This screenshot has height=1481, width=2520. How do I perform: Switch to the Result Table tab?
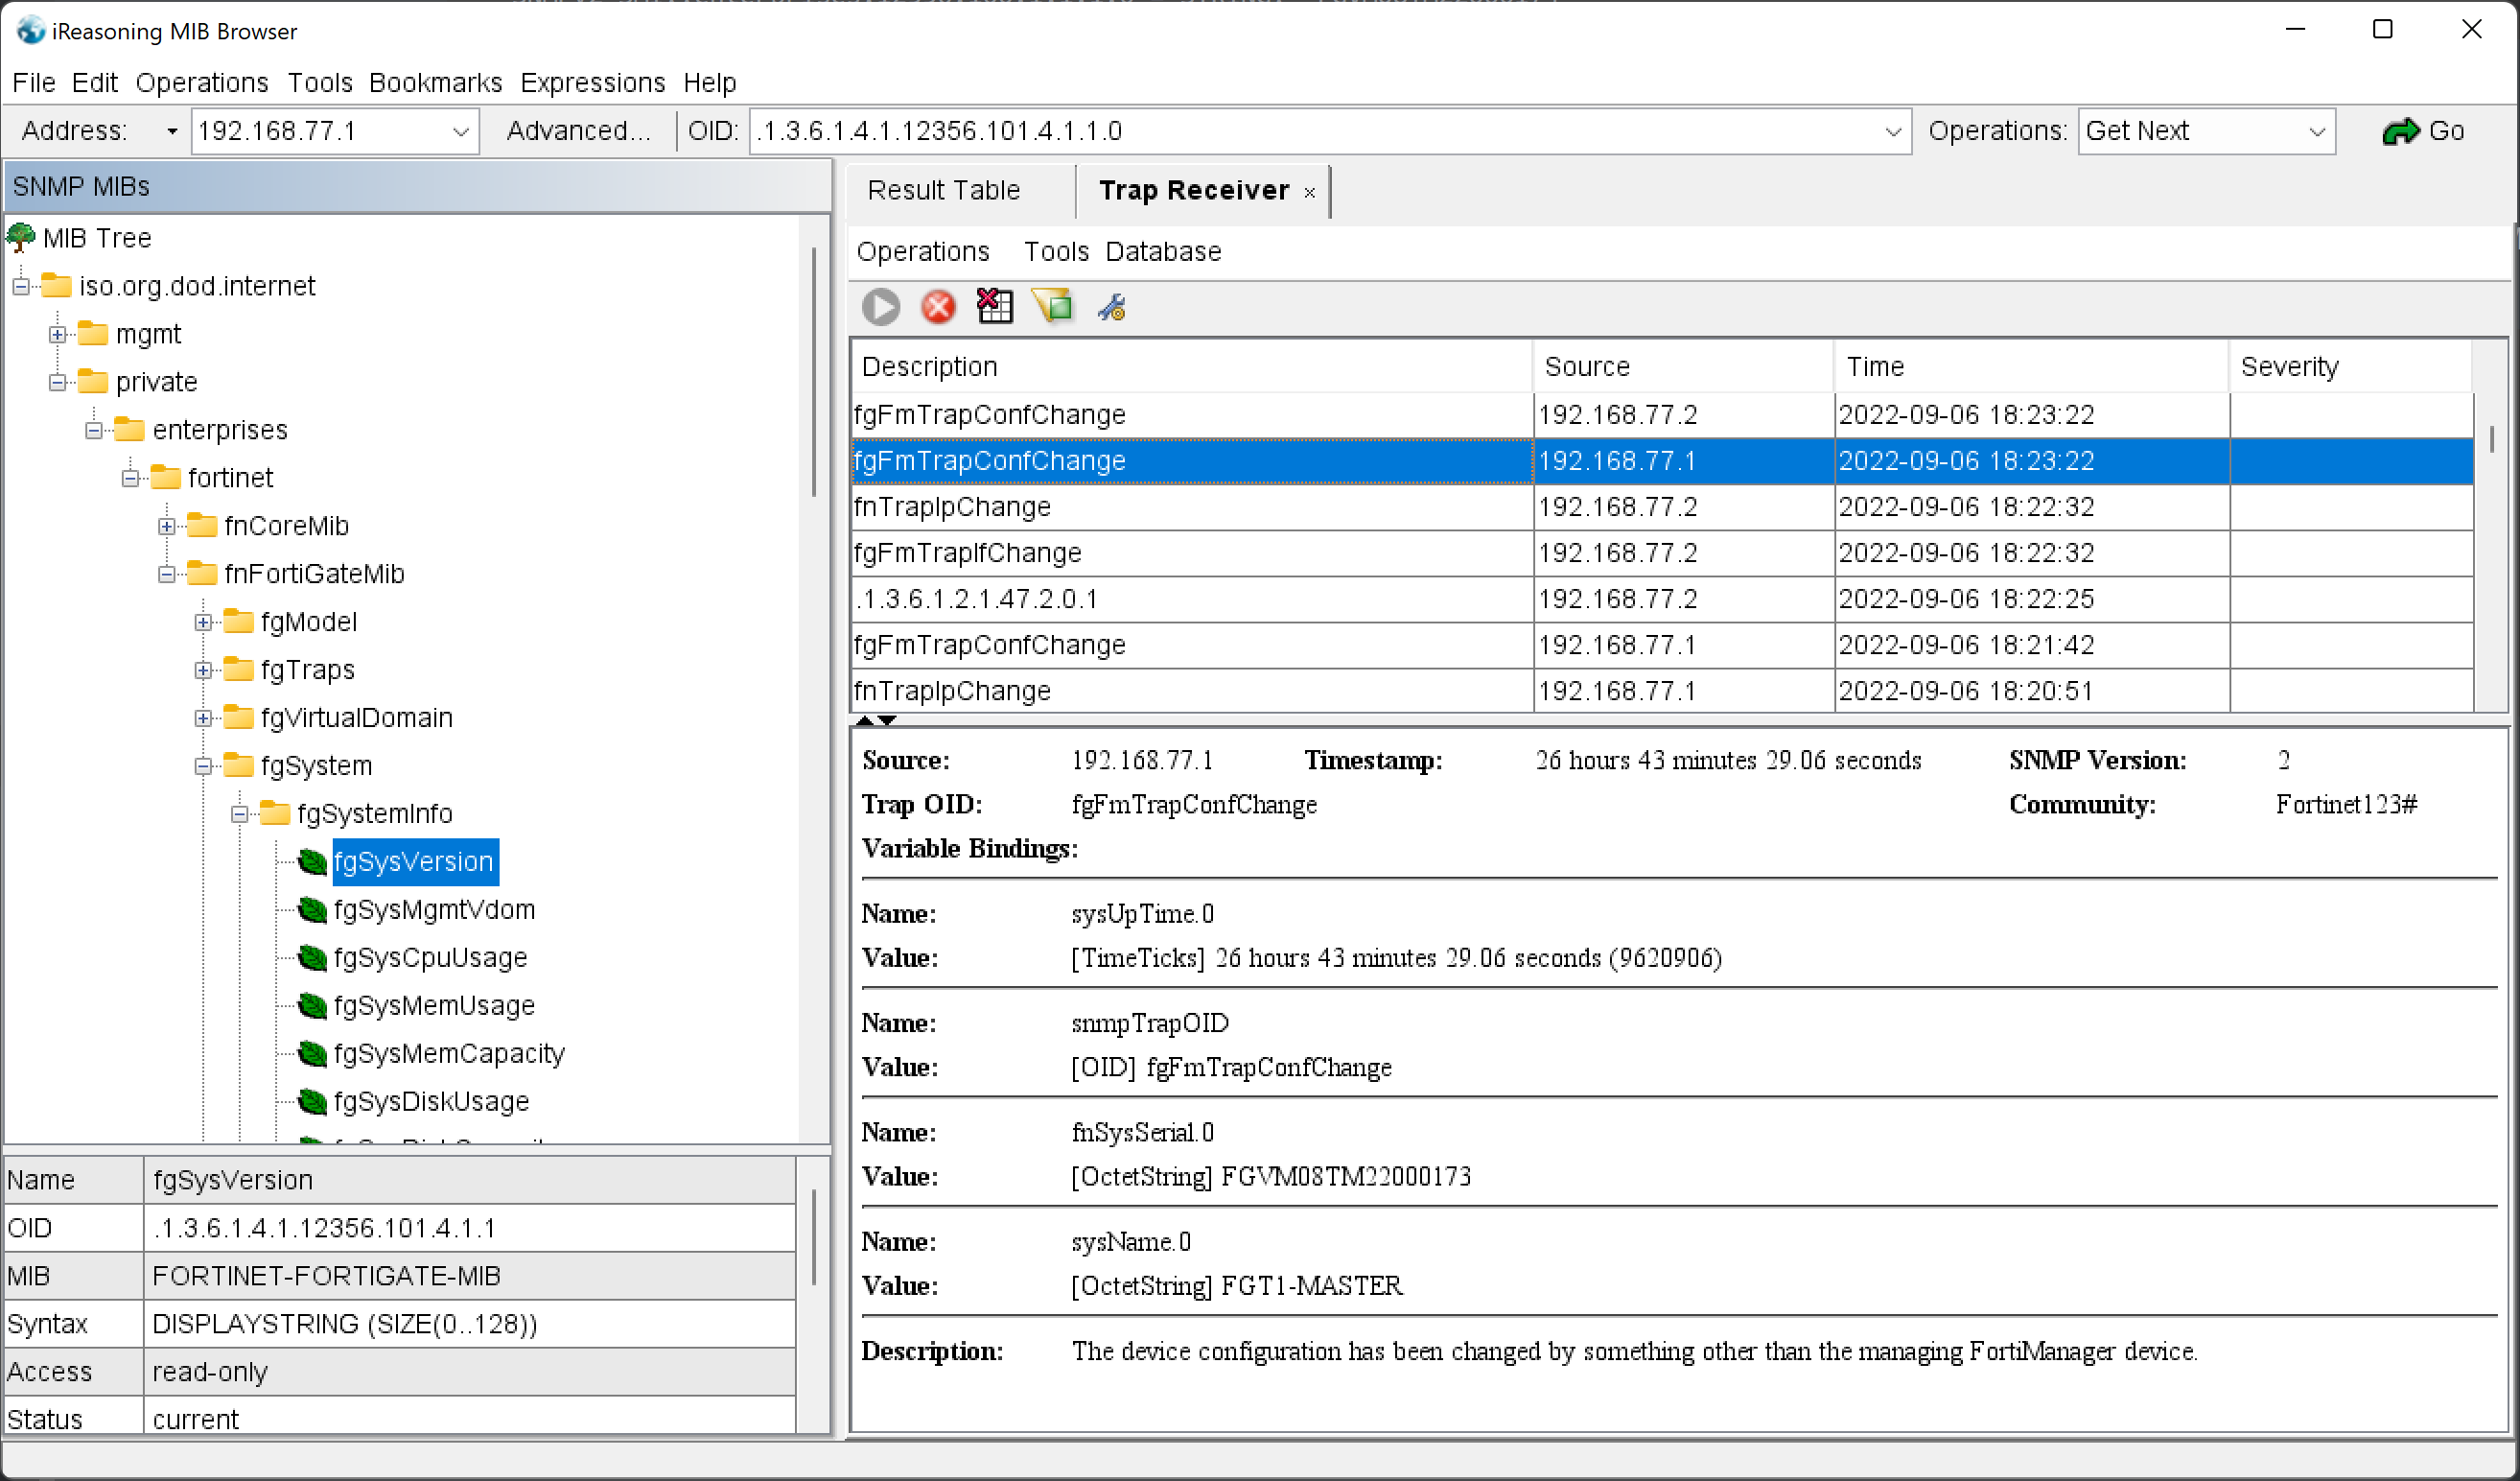click(943, 190)
